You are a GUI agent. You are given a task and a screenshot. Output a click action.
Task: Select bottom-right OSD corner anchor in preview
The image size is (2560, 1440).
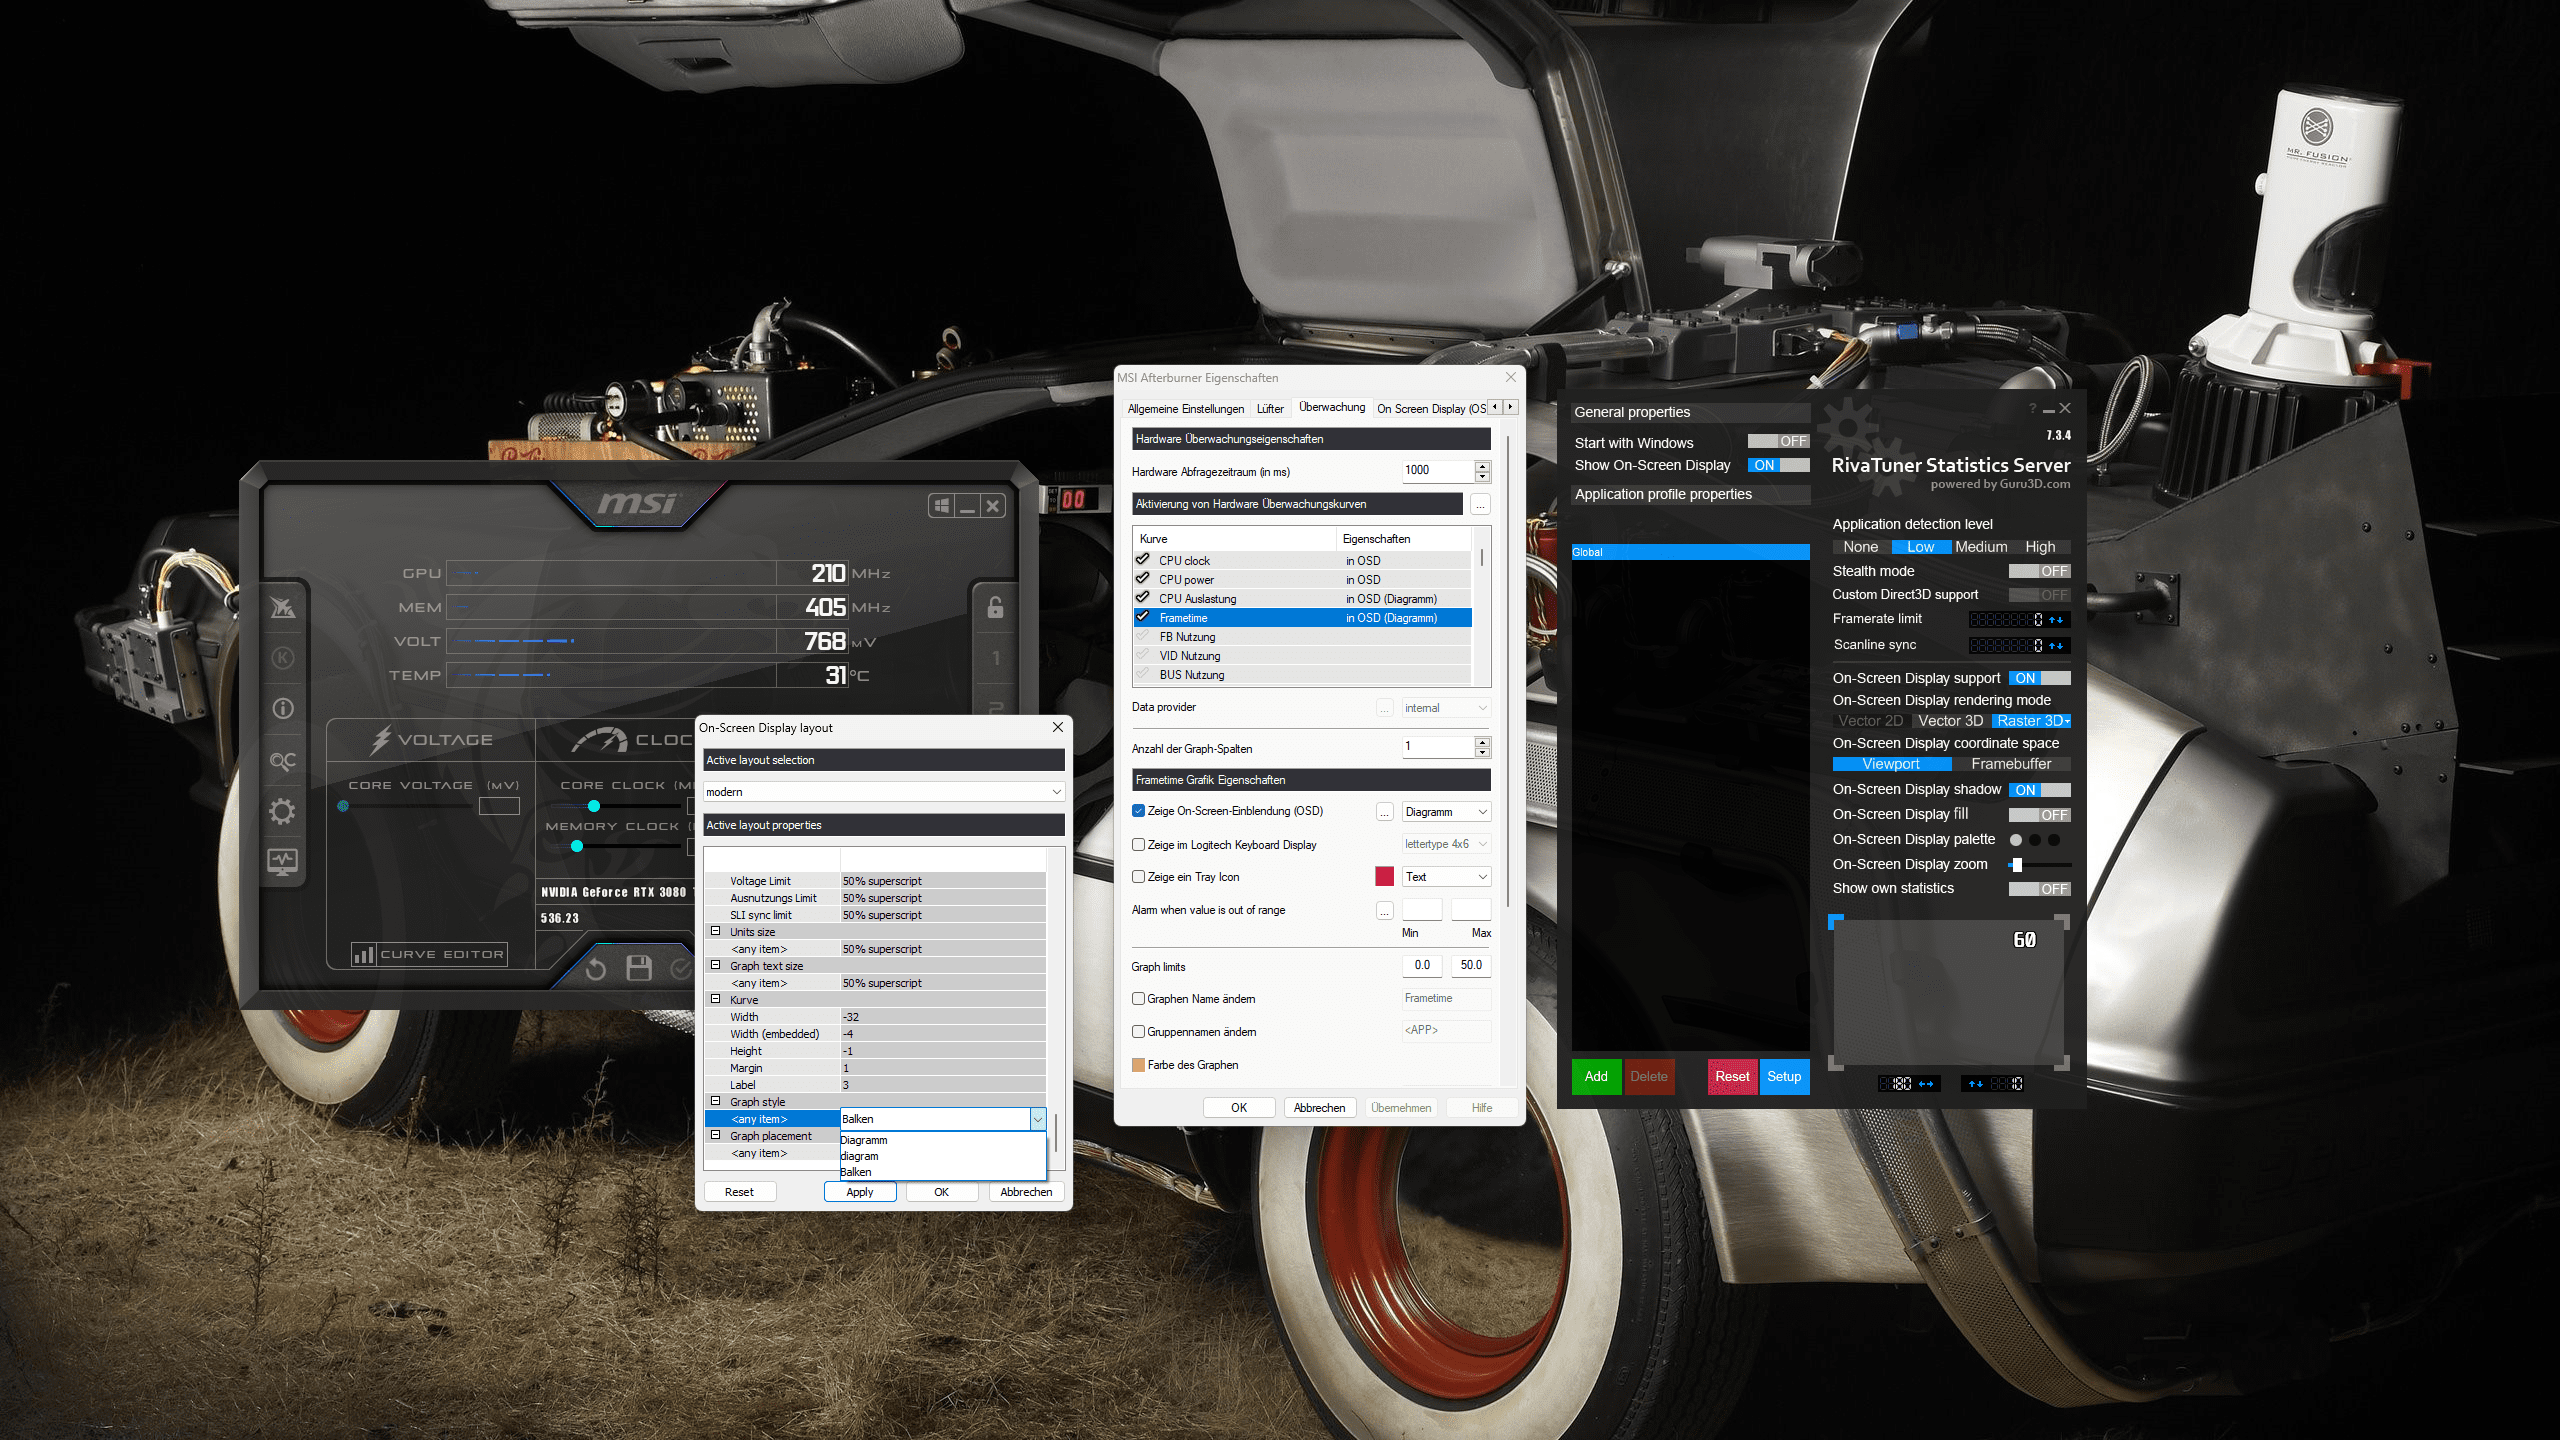pyautogui.click(x=2062, y=1063)
